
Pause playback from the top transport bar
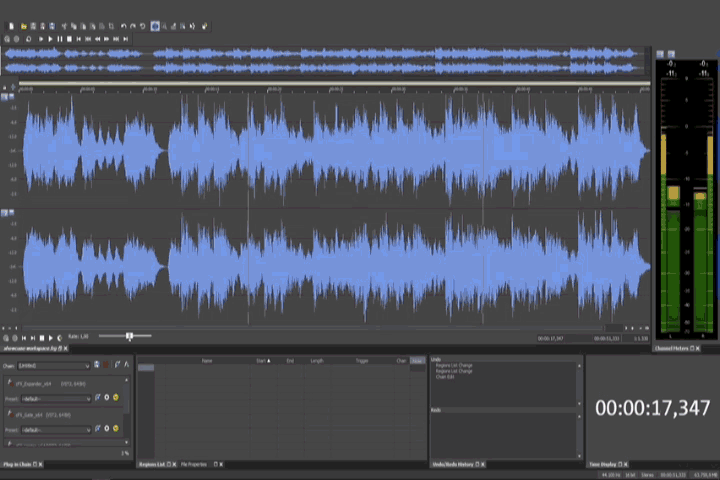(59, 39)
